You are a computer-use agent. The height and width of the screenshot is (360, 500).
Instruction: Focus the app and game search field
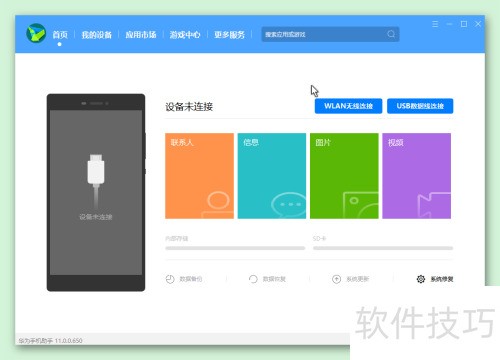[330, 34]
